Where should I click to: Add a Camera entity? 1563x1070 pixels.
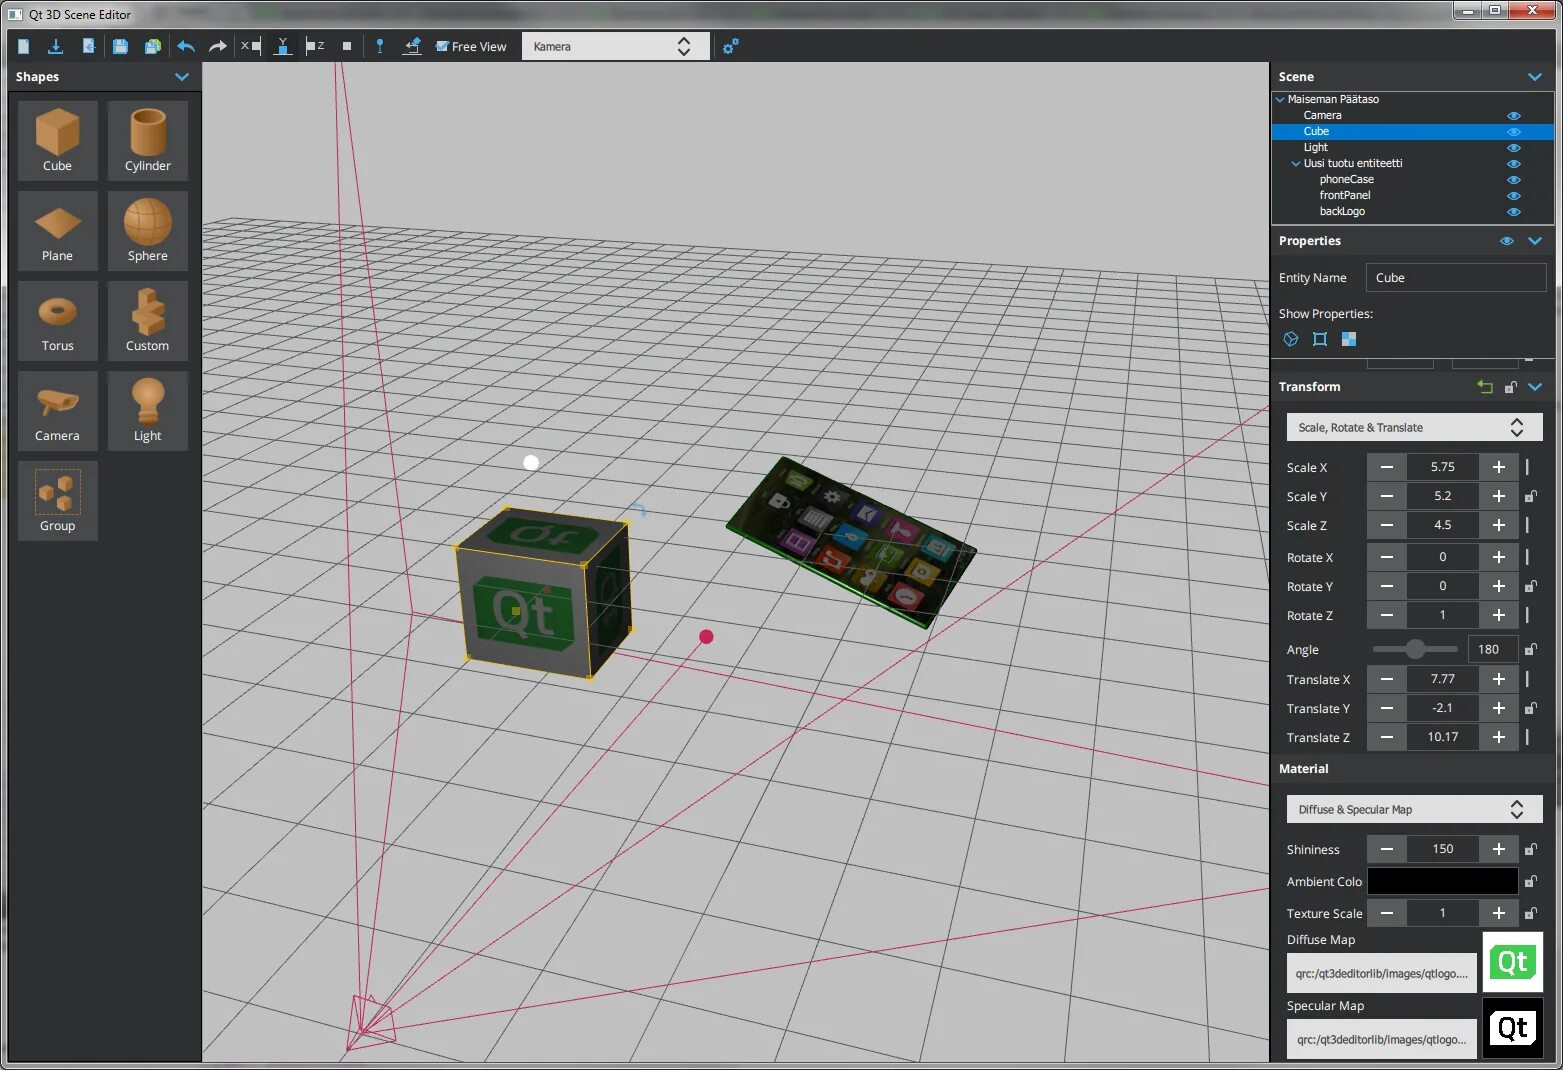pos(57,410)
